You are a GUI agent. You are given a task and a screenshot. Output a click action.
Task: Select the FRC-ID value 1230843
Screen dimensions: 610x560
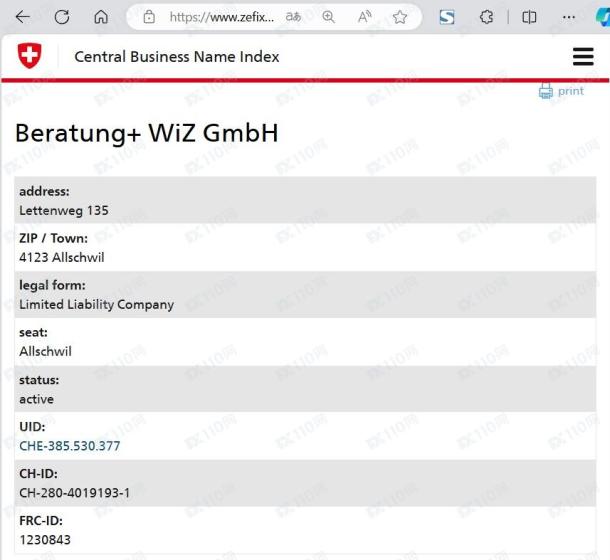(45, 540)
